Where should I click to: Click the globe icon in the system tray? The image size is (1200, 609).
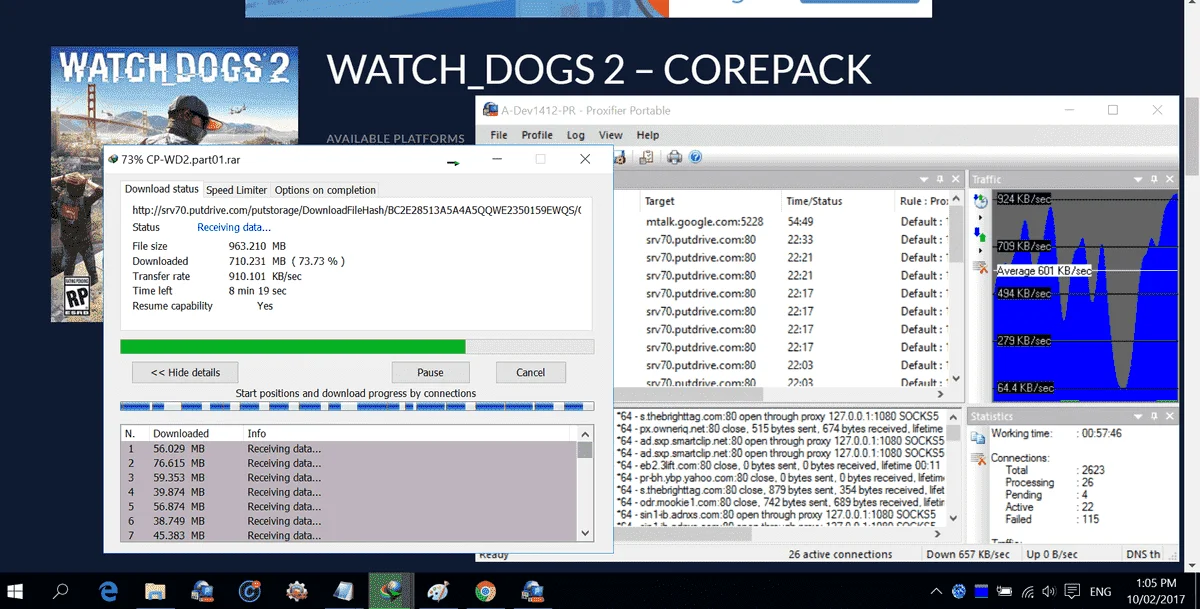[x=958, y=591]
